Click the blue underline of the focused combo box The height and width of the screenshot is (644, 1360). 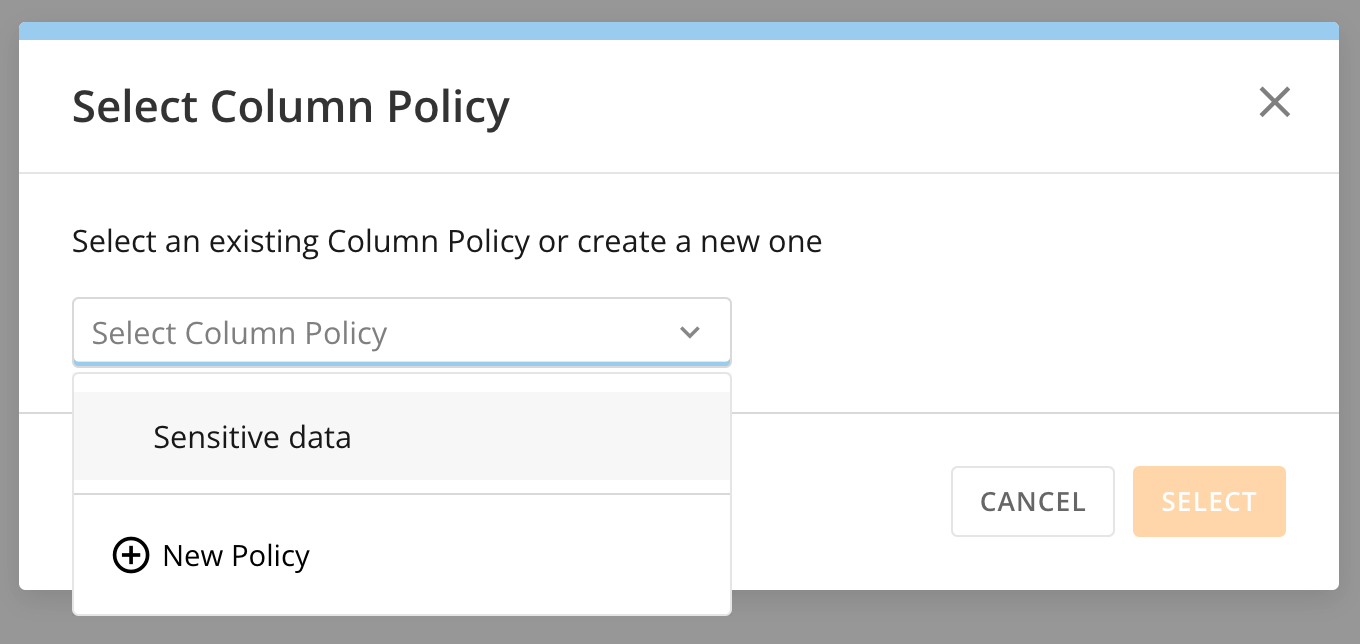[x=402, y=363]
